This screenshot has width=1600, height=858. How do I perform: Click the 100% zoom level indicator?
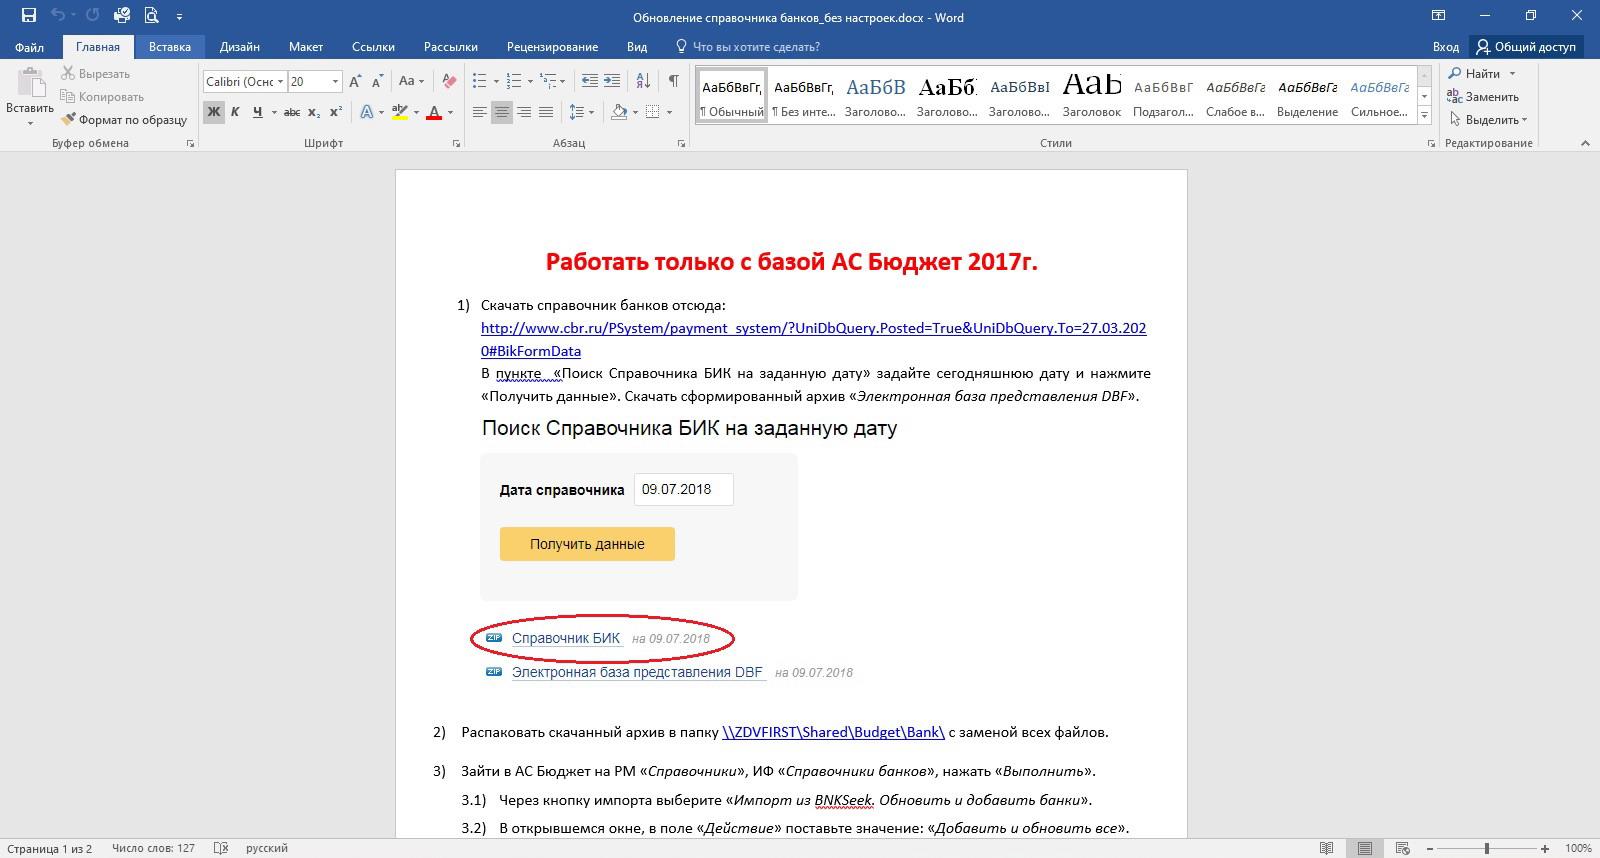(x=1578, y=848)
